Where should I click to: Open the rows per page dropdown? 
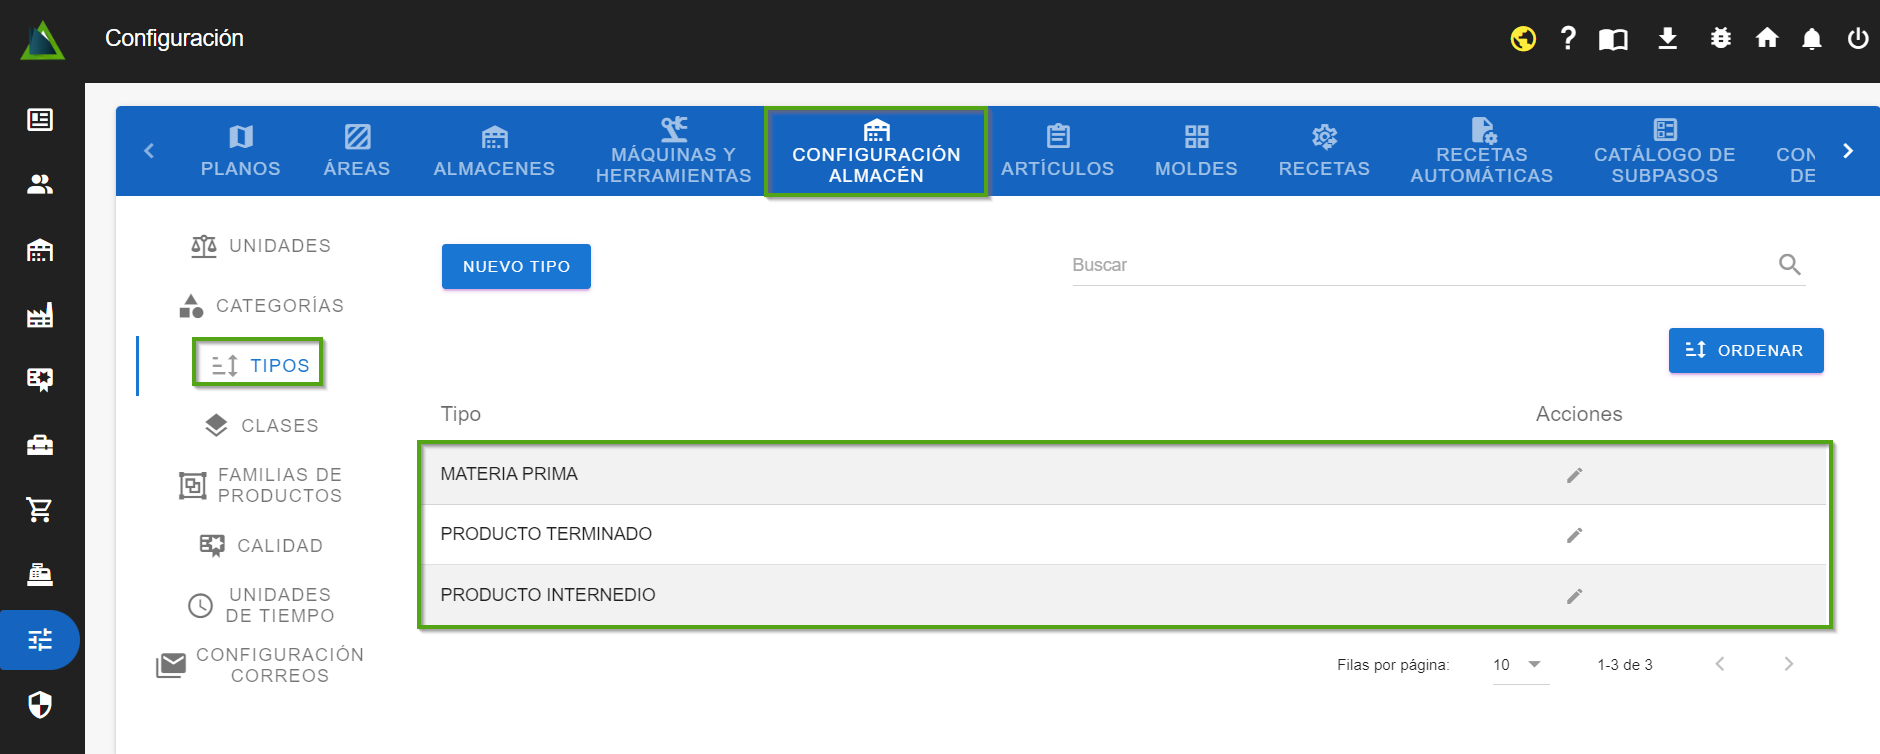click(1519, 665)
